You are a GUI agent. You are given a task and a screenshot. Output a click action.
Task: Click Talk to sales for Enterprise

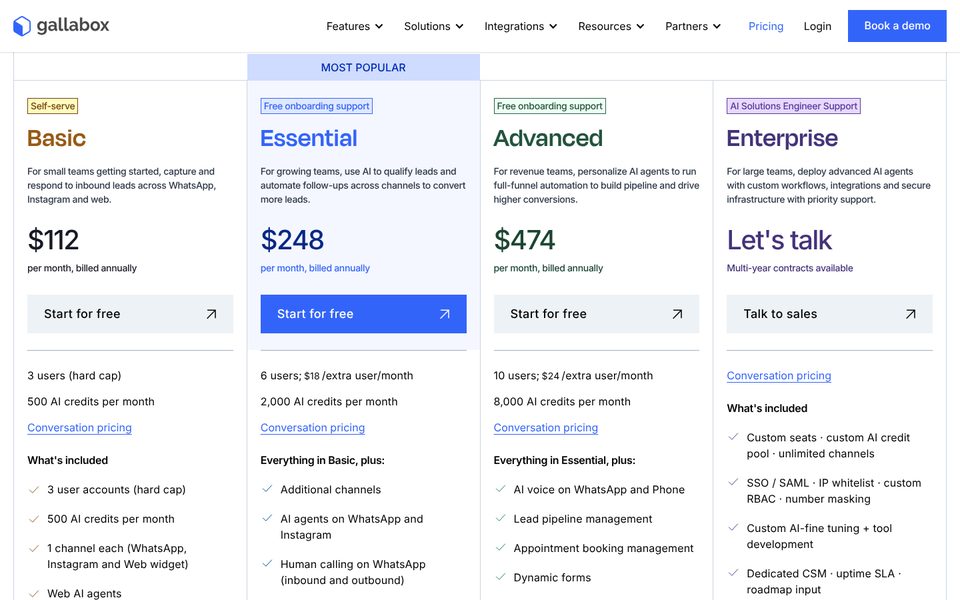(830, 314)
